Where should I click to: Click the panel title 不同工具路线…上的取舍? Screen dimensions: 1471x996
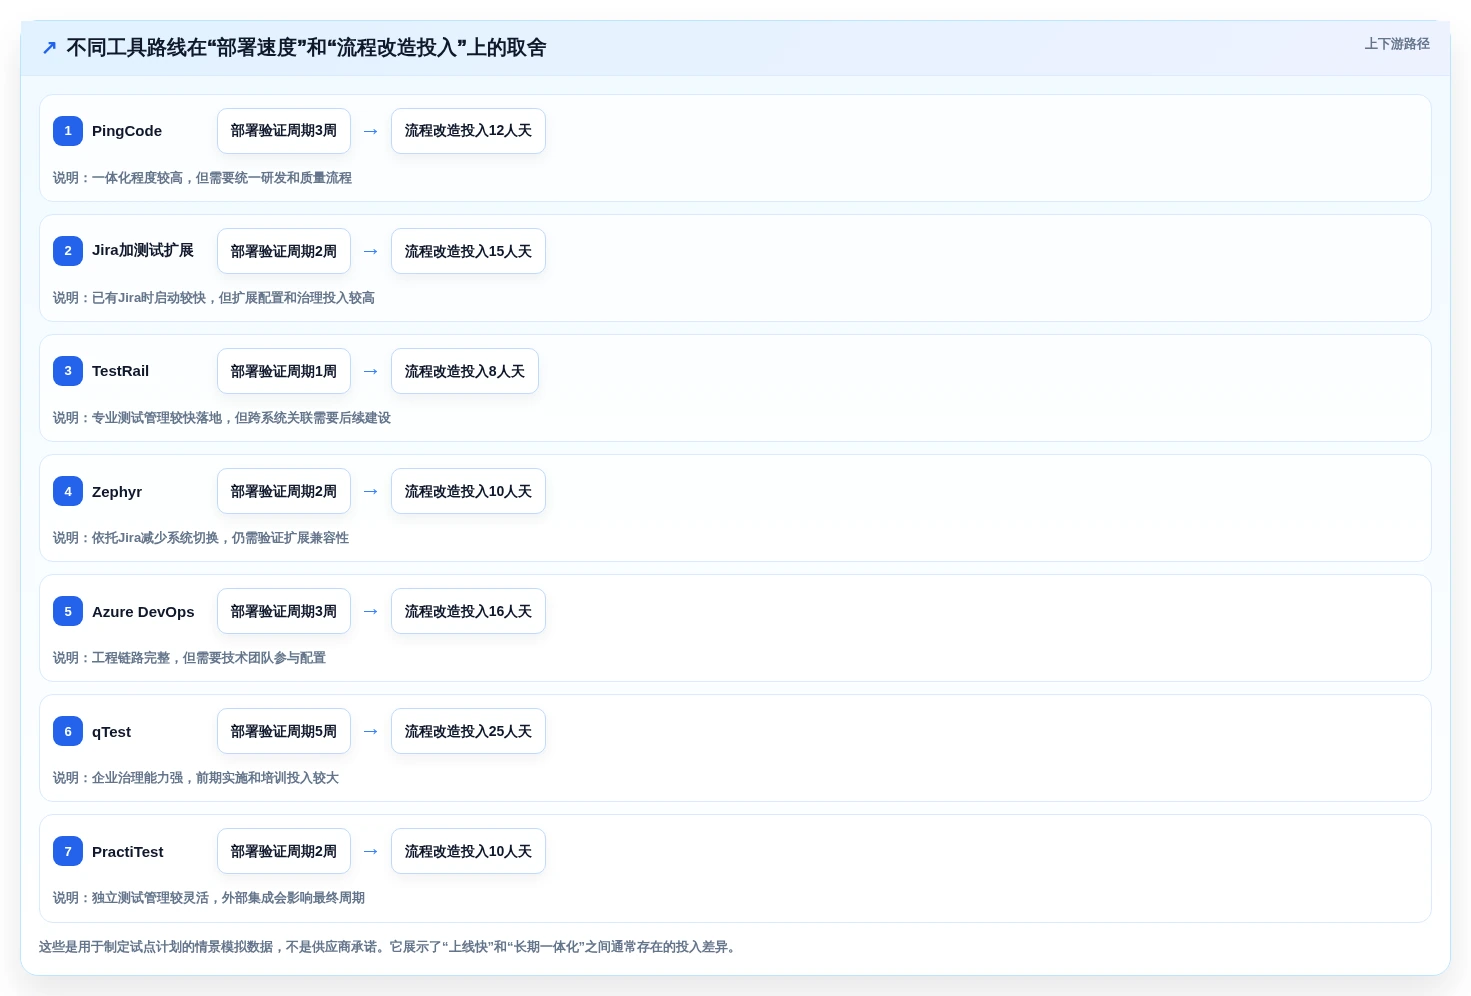click(306, 48)
